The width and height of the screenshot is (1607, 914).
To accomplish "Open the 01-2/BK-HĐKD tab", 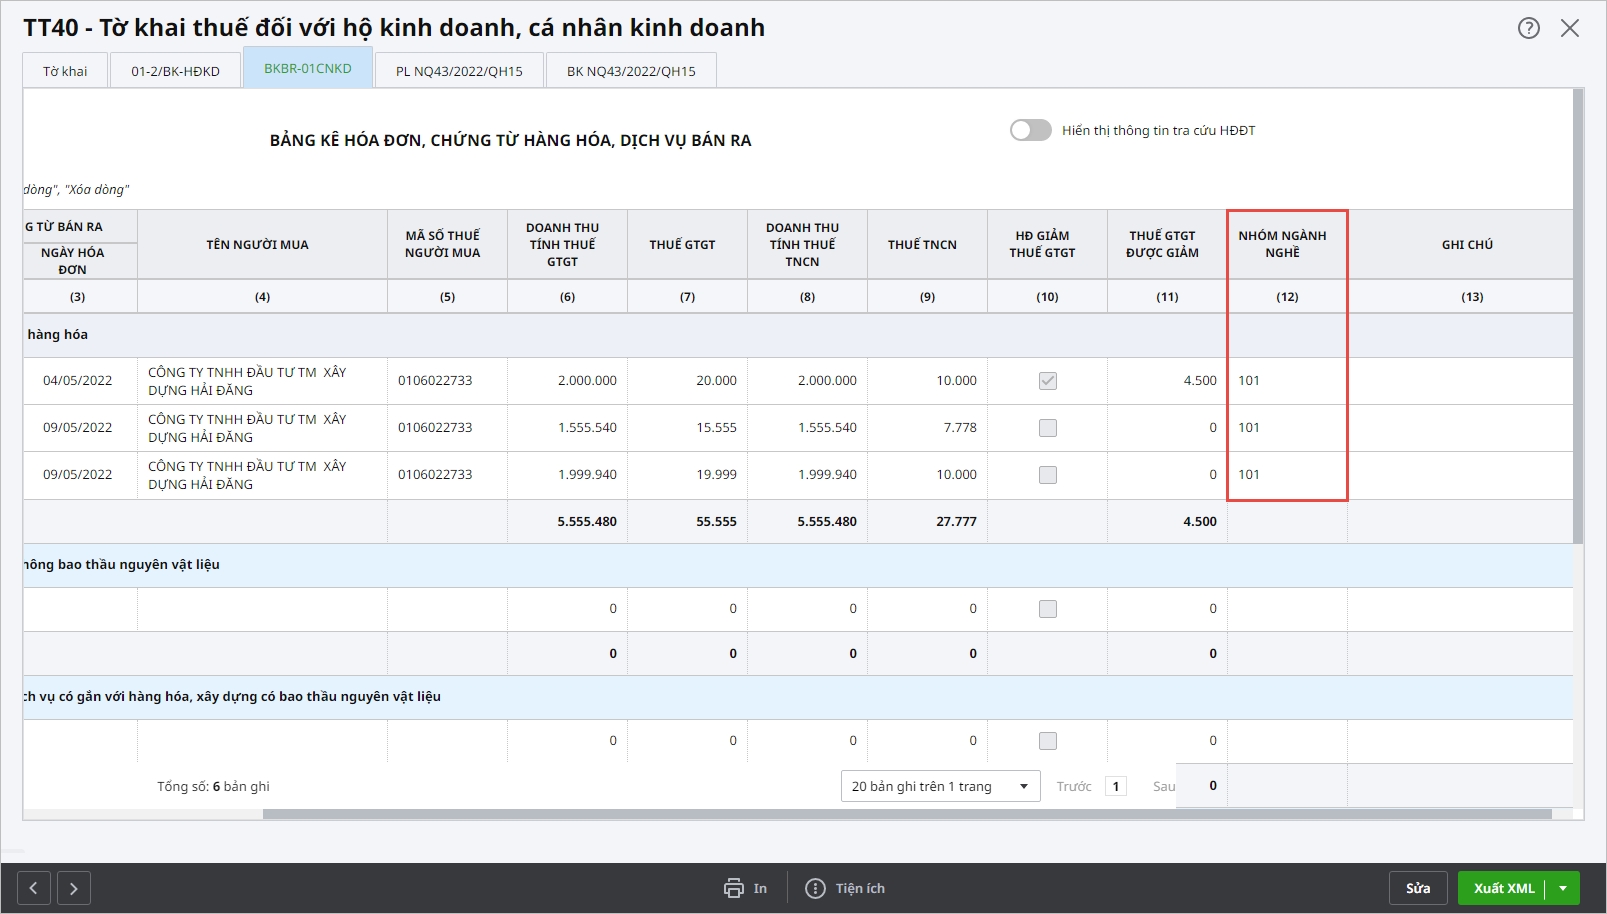I will pyautogui.click(x=175, y=71).
